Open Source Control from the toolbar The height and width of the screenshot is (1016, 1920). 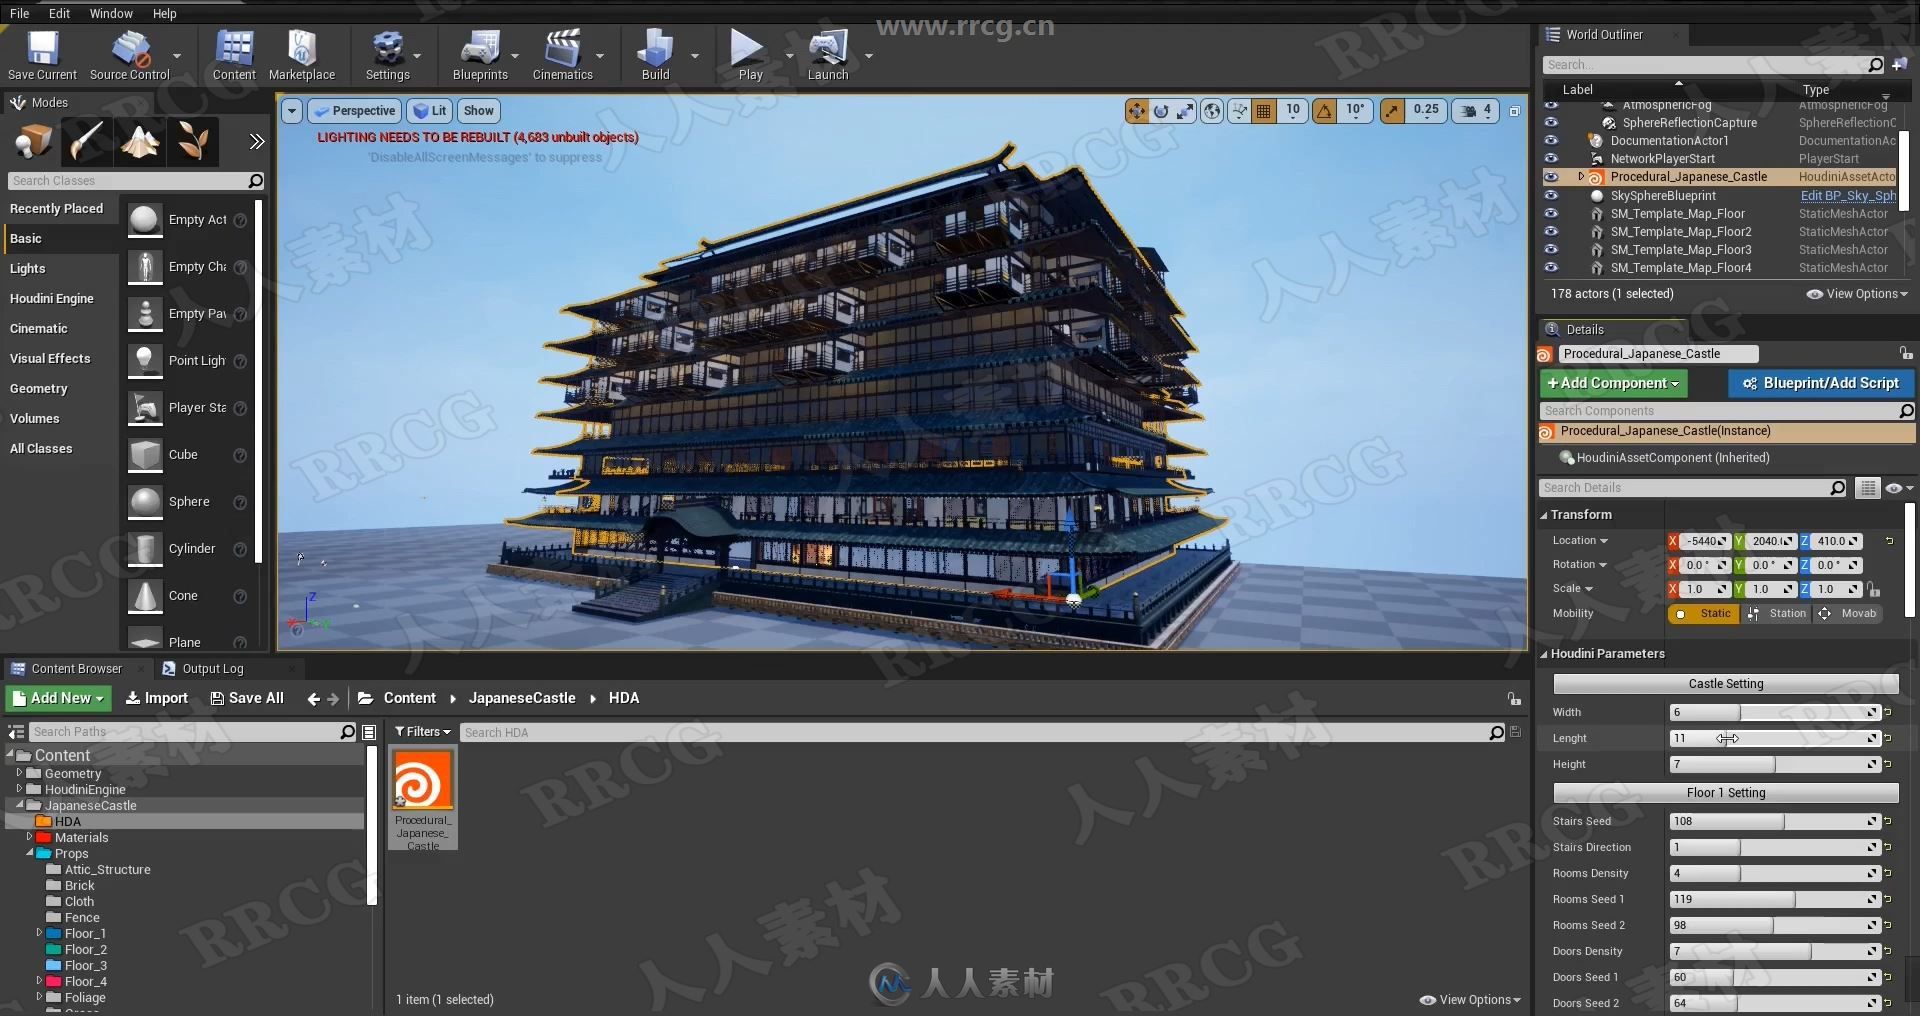tap(130, 55)
